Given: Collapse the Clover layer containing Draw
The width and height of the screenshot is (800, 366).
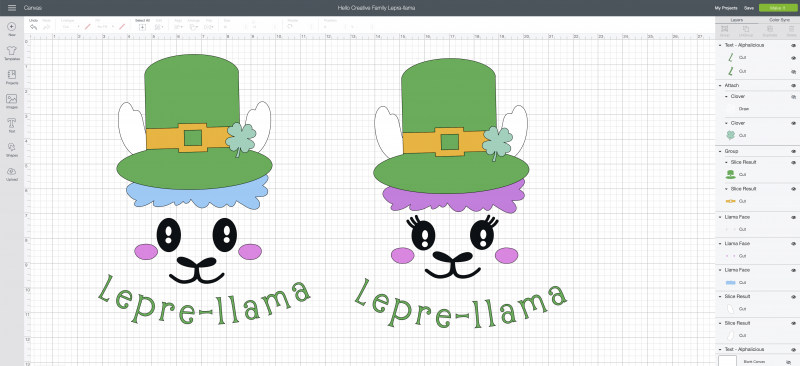Looking at the screenshot, I should (727, 96).
